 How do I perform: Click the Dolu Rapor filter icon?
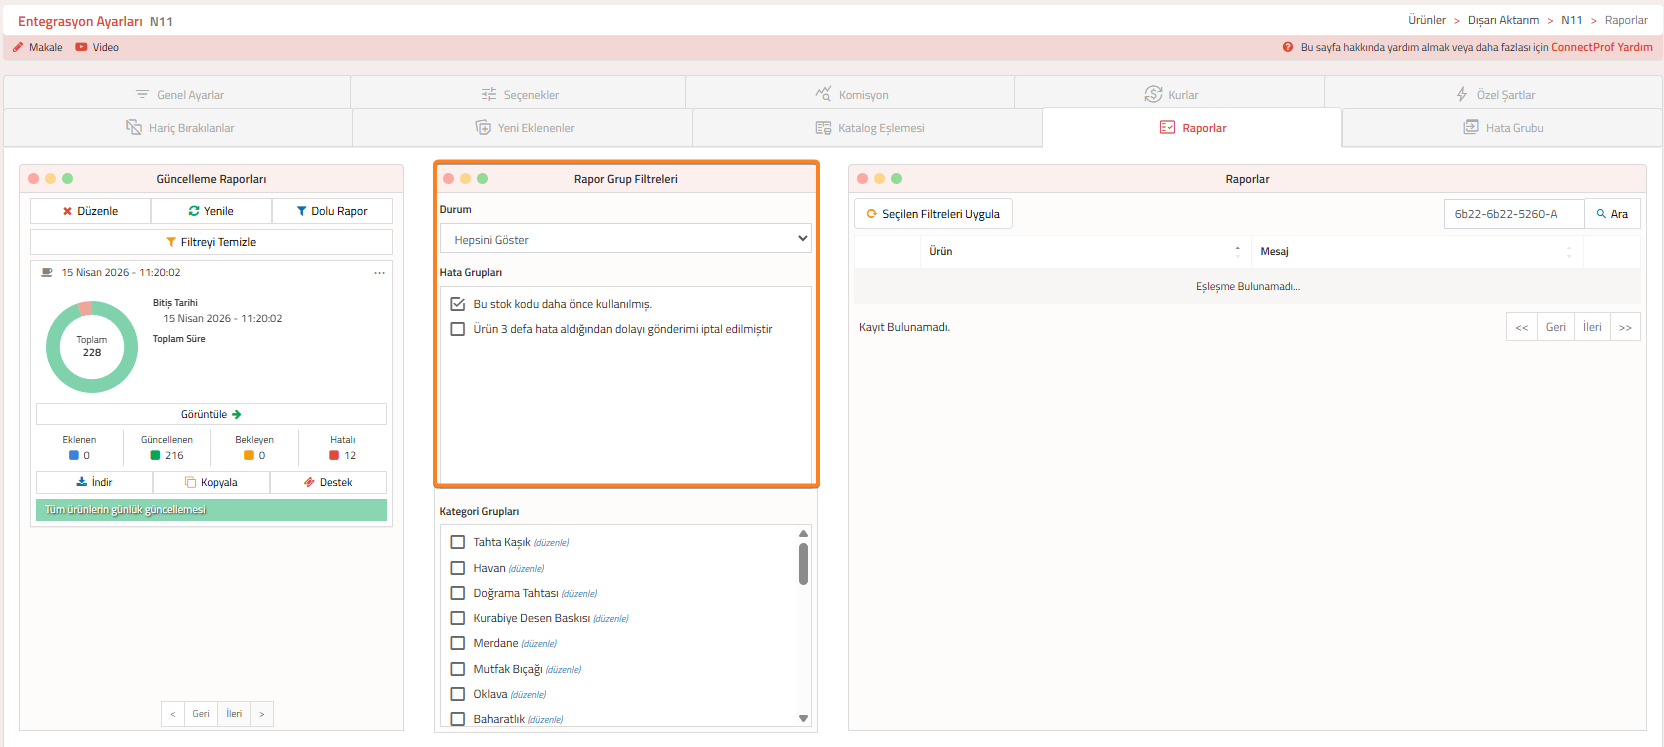pos(301,211)
